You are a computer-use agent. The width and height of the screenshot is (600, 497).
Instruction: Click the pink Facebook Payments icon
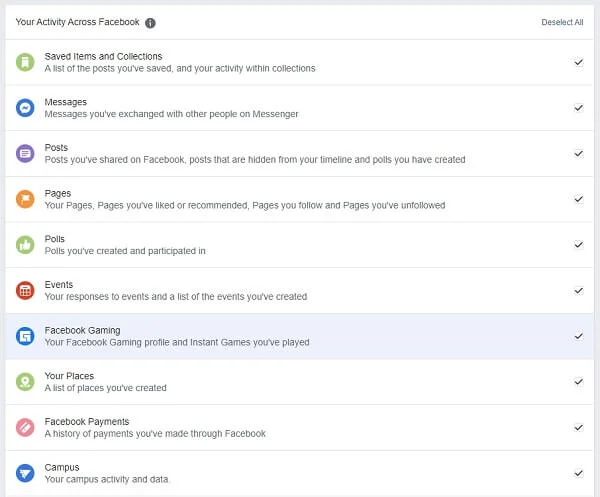click(25, 427)
